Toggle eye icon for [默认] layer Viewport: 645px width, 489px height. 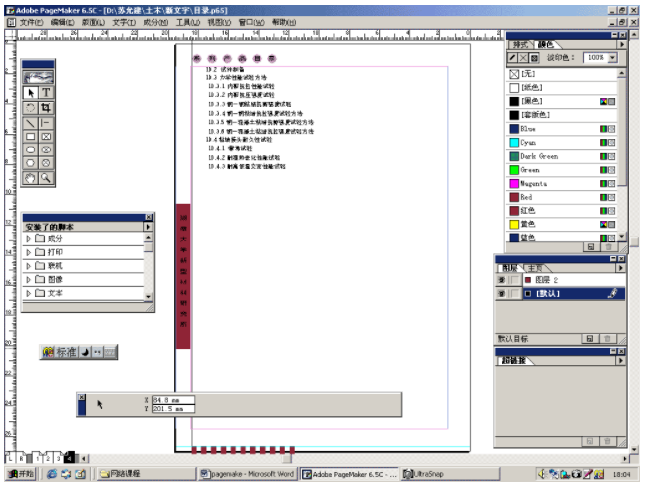[x=502, y=293]
